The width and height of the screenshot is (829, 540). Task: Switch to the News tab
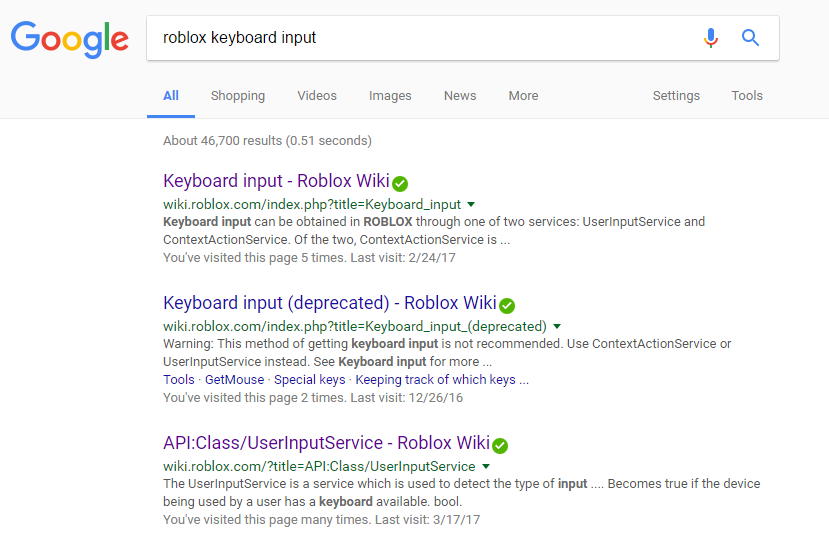point(460,96)
